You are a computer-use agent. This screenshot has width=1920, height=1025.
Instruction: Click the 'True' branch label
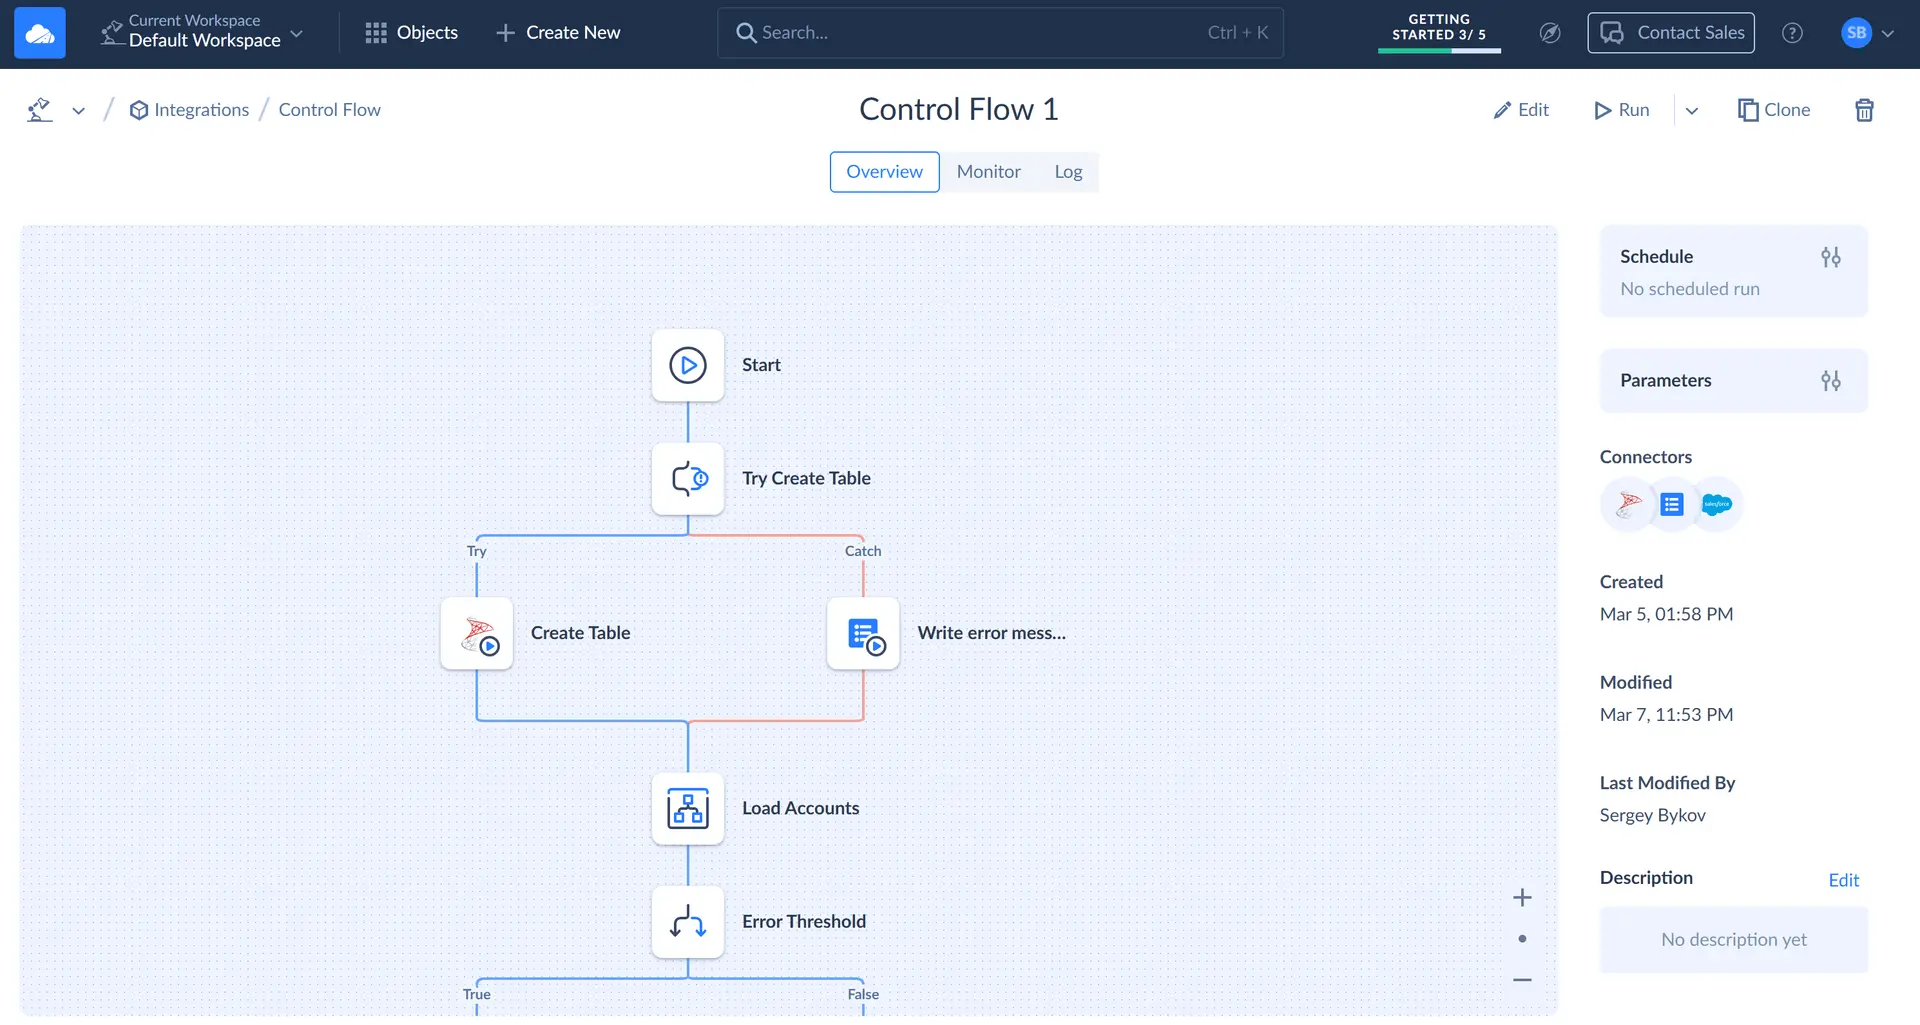click(476, 994)
